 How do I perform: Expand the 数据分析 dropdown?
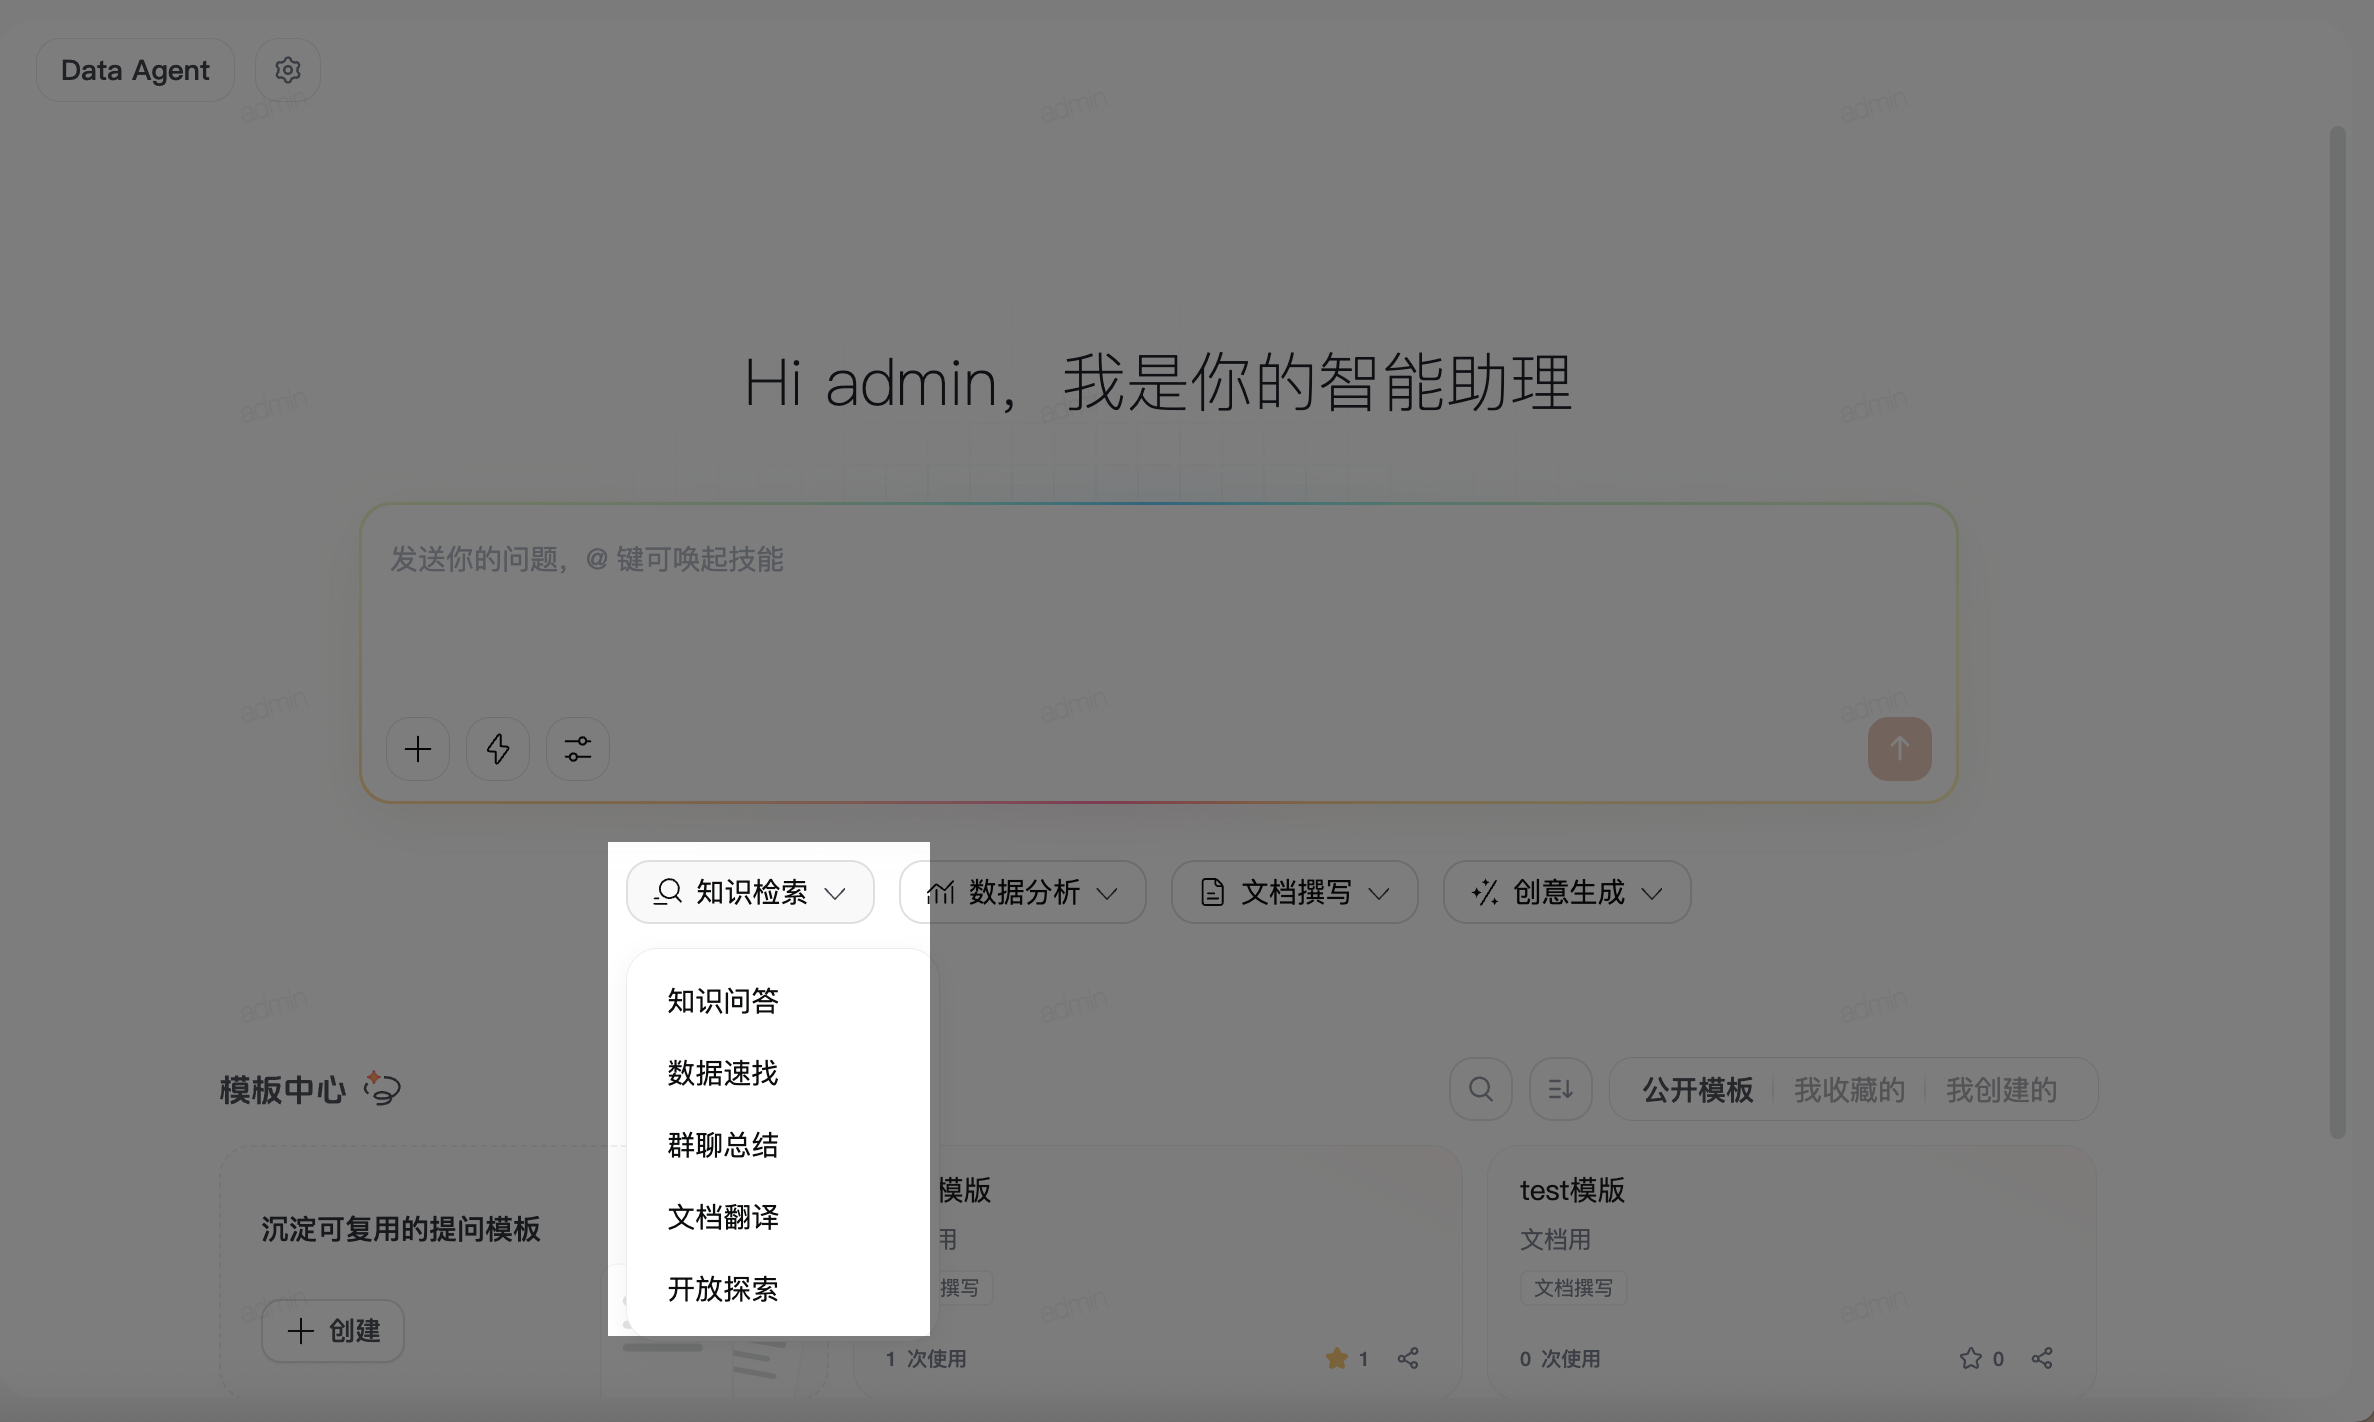click(1107, 893)
